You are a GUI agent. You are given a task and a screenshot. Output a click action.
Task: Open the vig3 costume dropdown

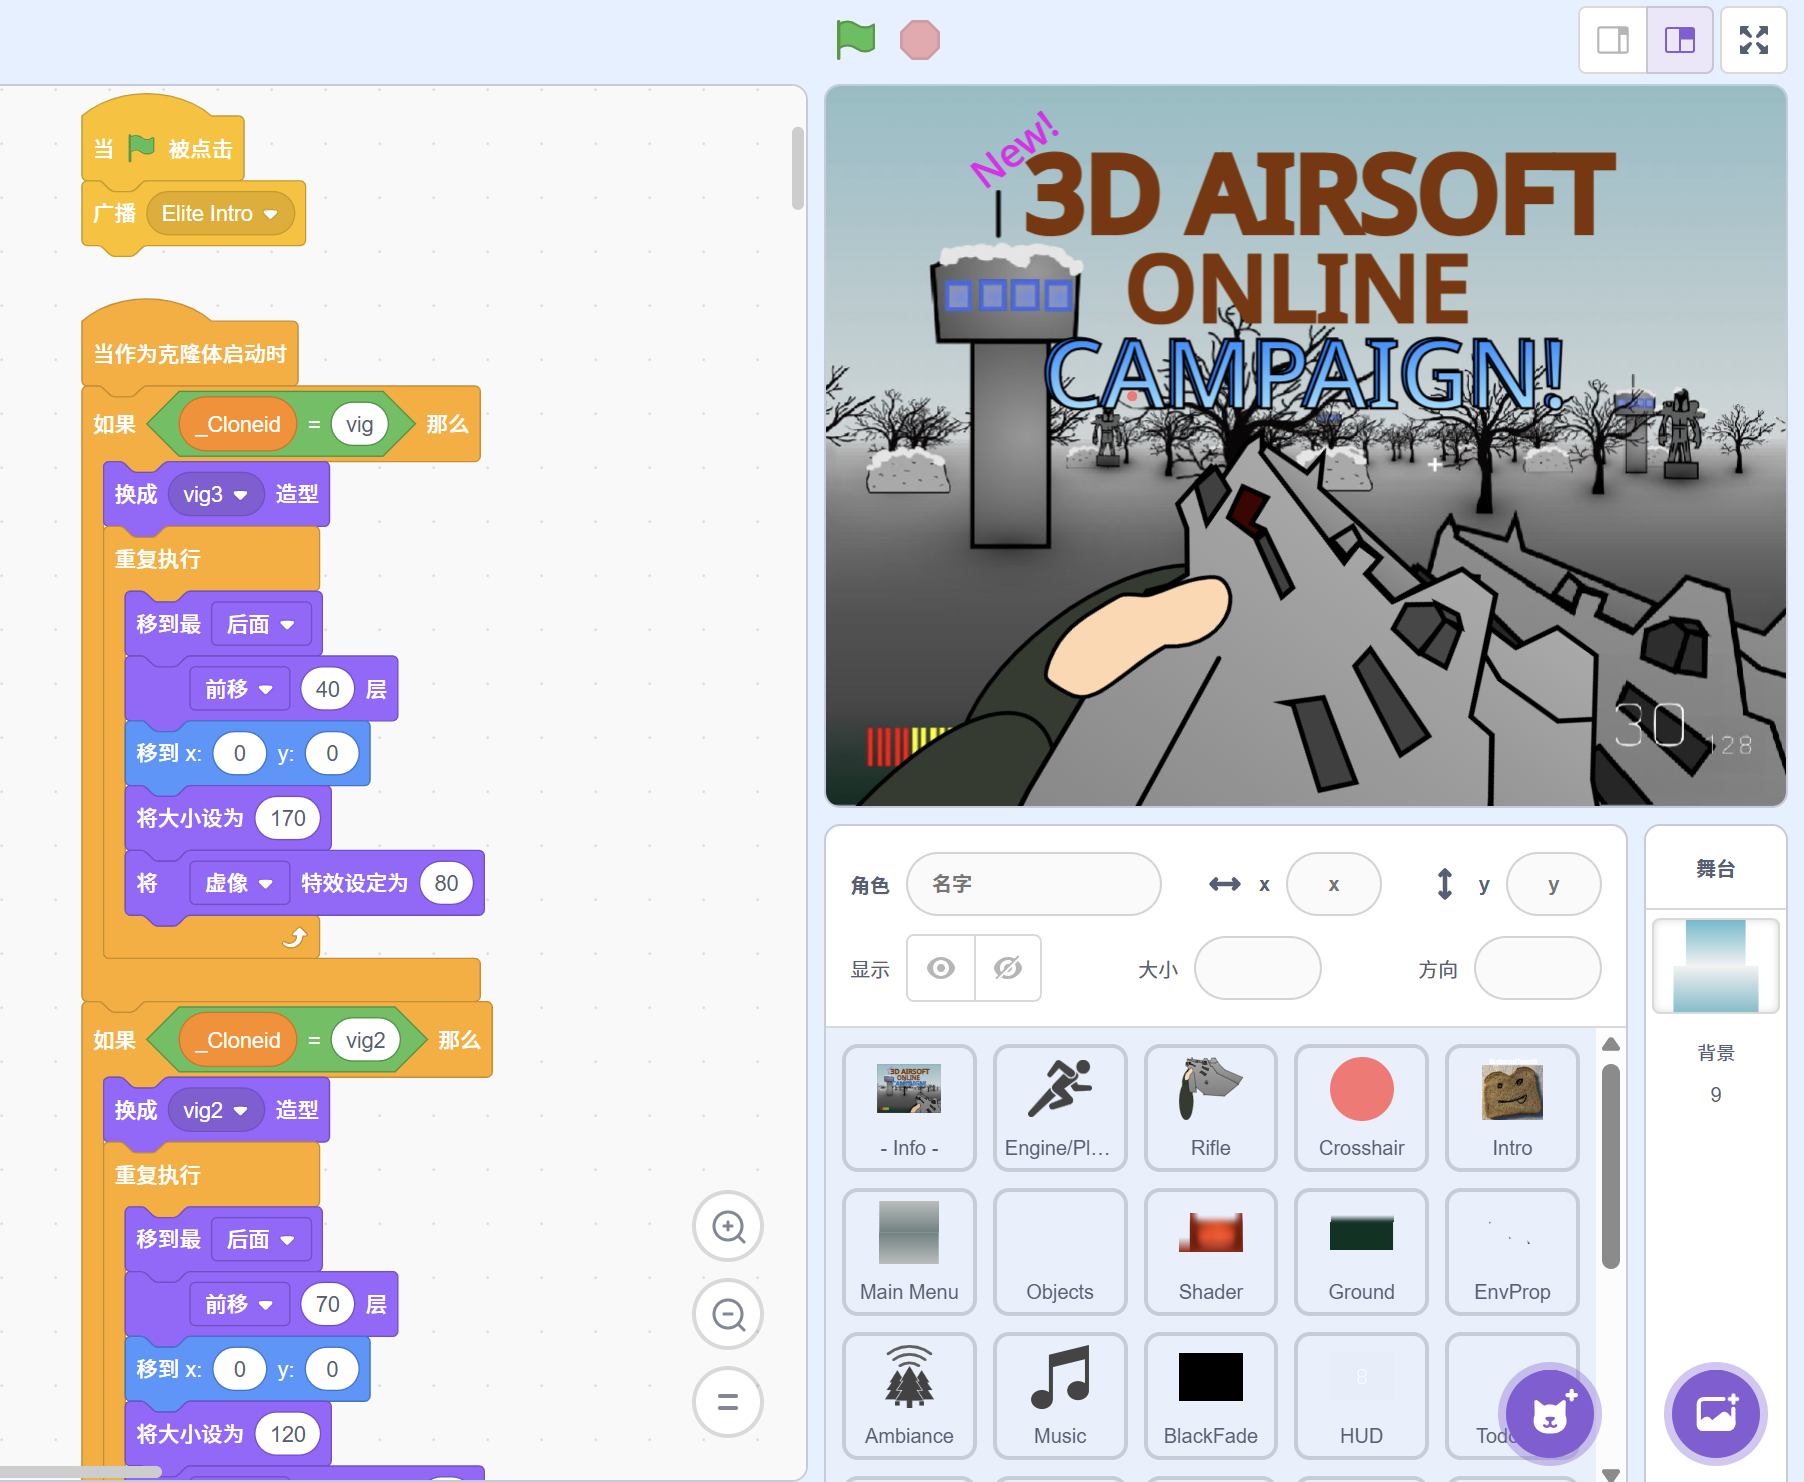(240, 495)
